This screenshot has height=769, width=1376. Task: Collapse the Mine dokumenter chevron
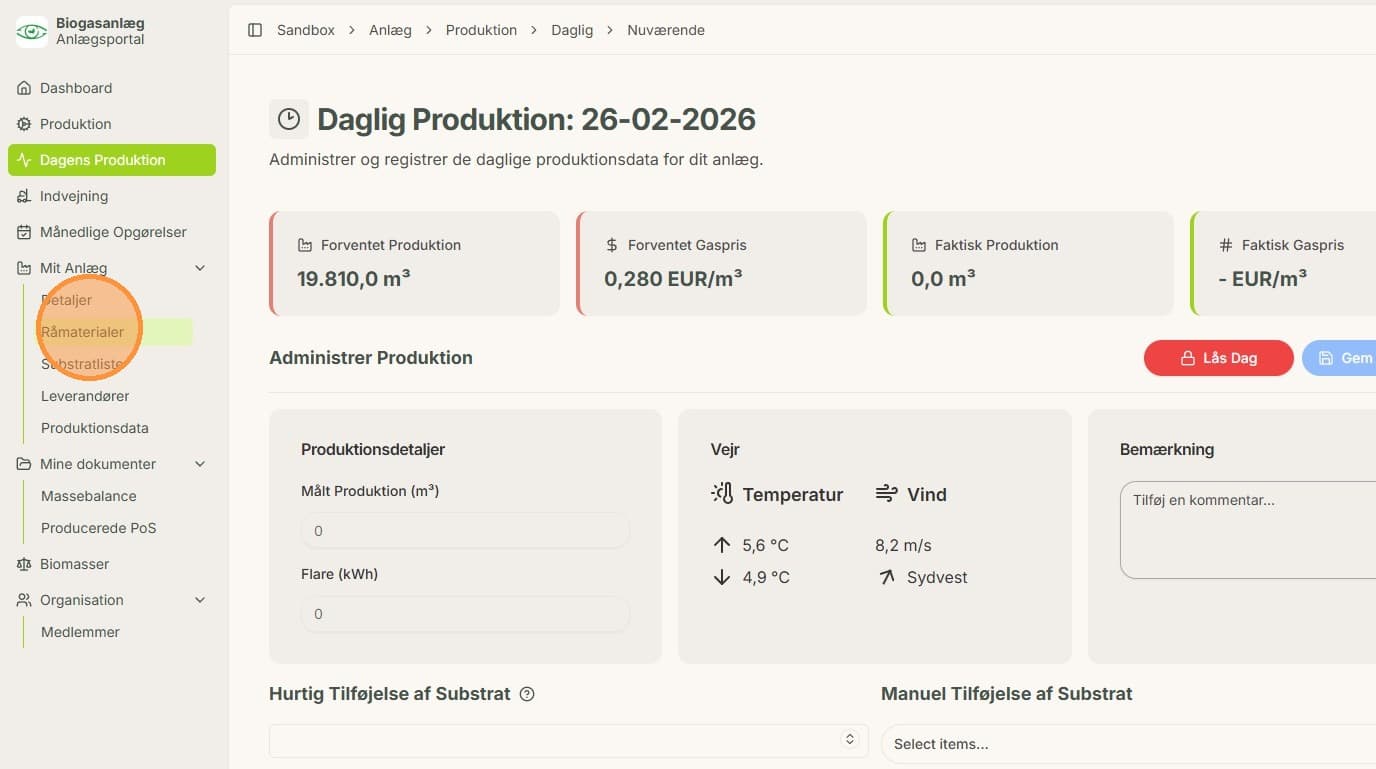pyautogui.click(x=200, y=464)
